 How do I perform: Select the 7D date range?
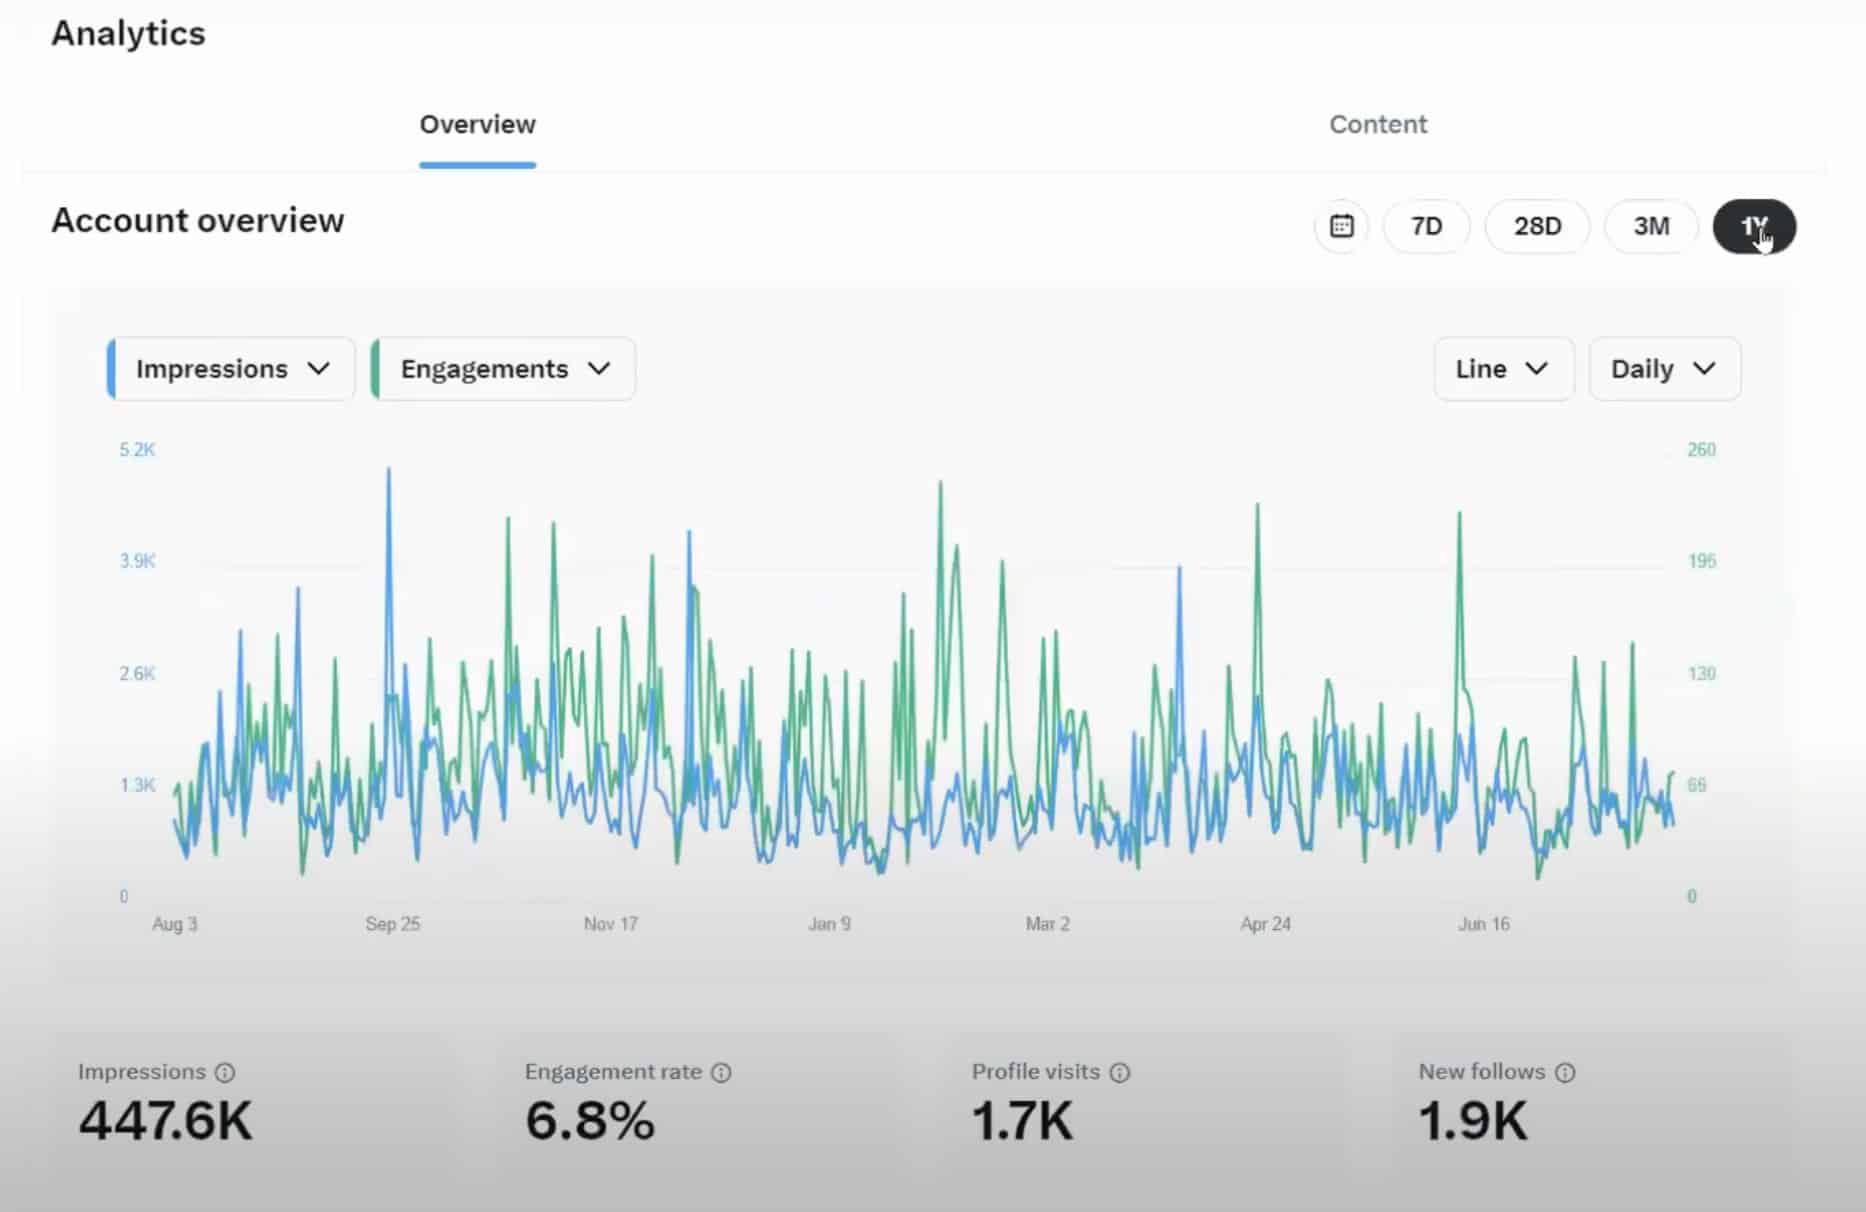coord(1426,226)
